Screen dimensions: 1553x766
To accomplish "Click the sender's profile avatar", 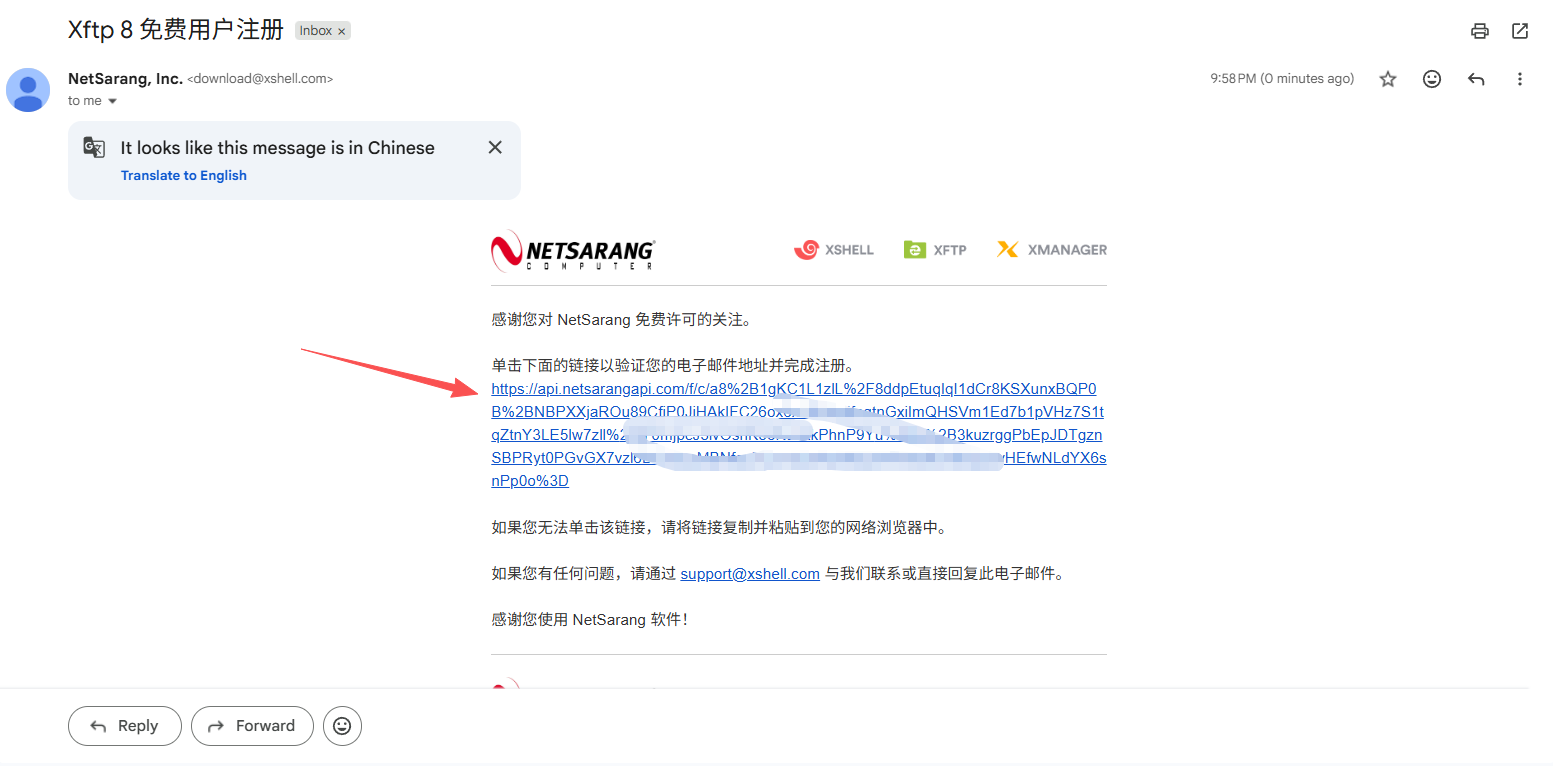I will [x=28, y=90].
